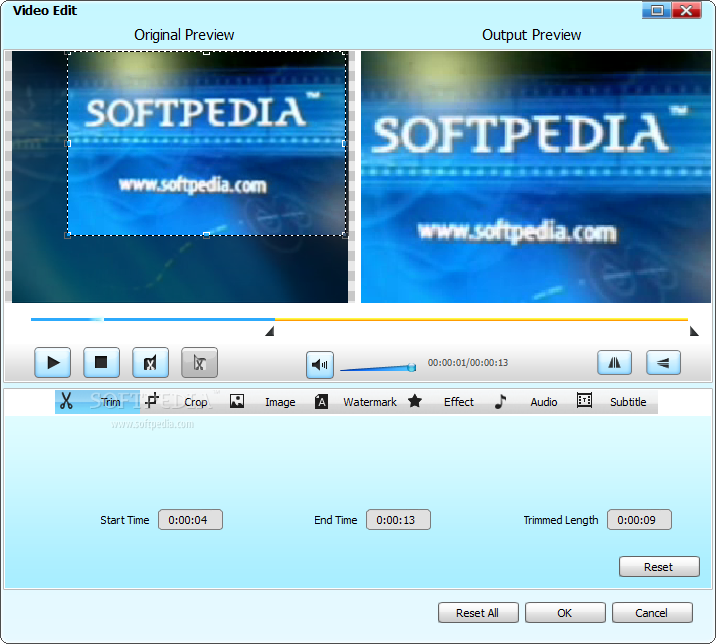Open the Watermark tab

[x=356, y=402]
